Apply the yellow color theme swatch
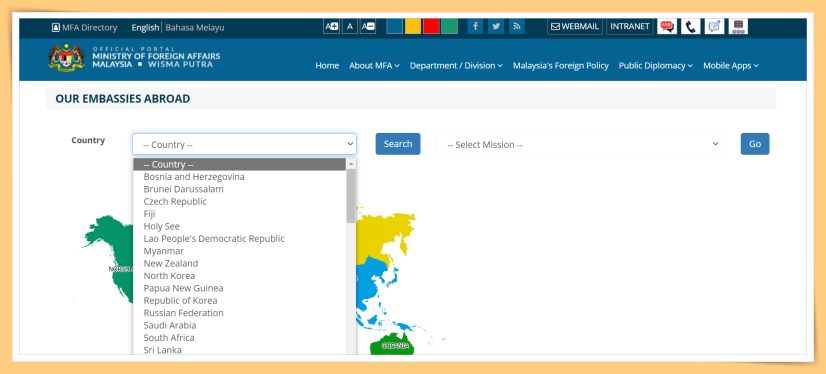Screen dimensions: 826x374 tap(413, 26)
